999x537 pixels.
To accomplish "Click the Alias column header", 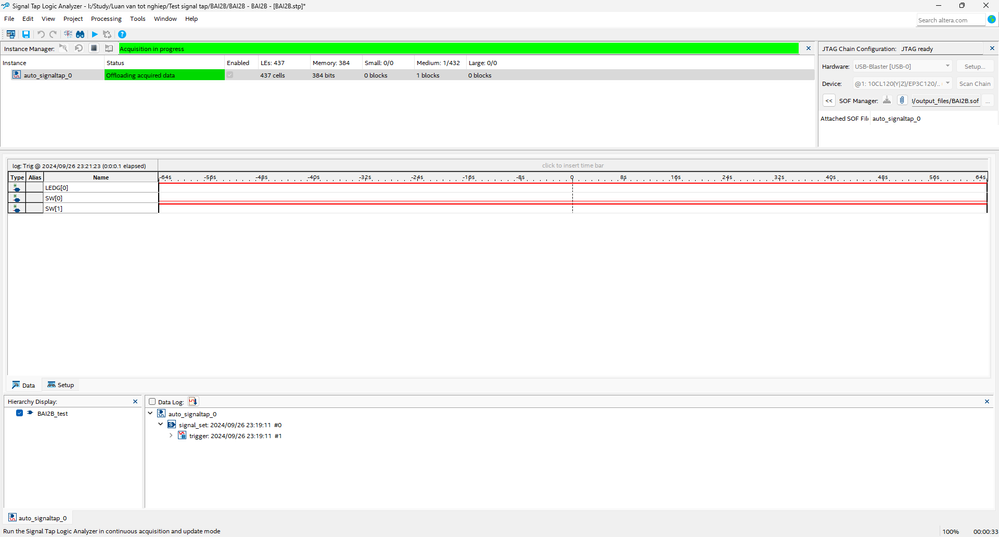I will tap(34, 178).
